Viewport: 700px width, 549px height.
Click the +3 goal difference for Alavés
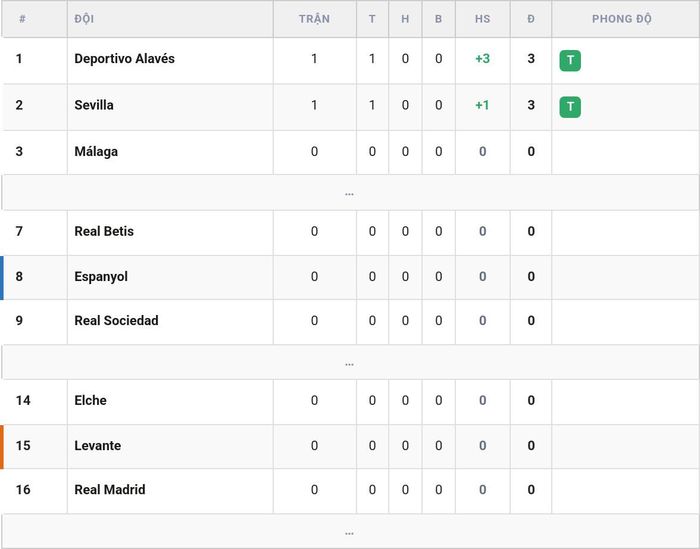483,59
